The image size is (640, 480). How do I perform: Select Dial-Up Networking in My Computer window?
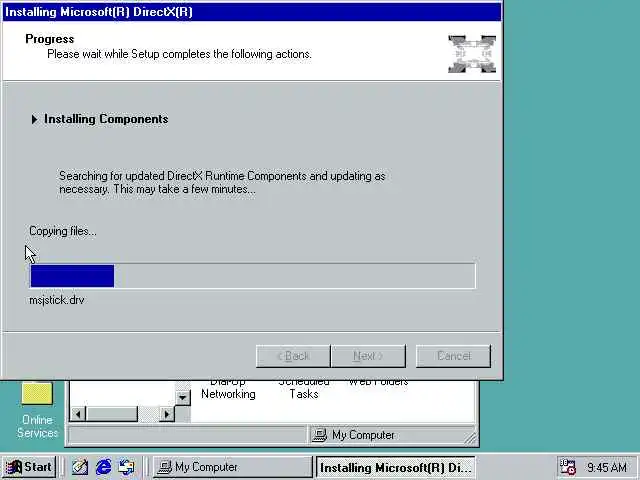pos(228,390)
